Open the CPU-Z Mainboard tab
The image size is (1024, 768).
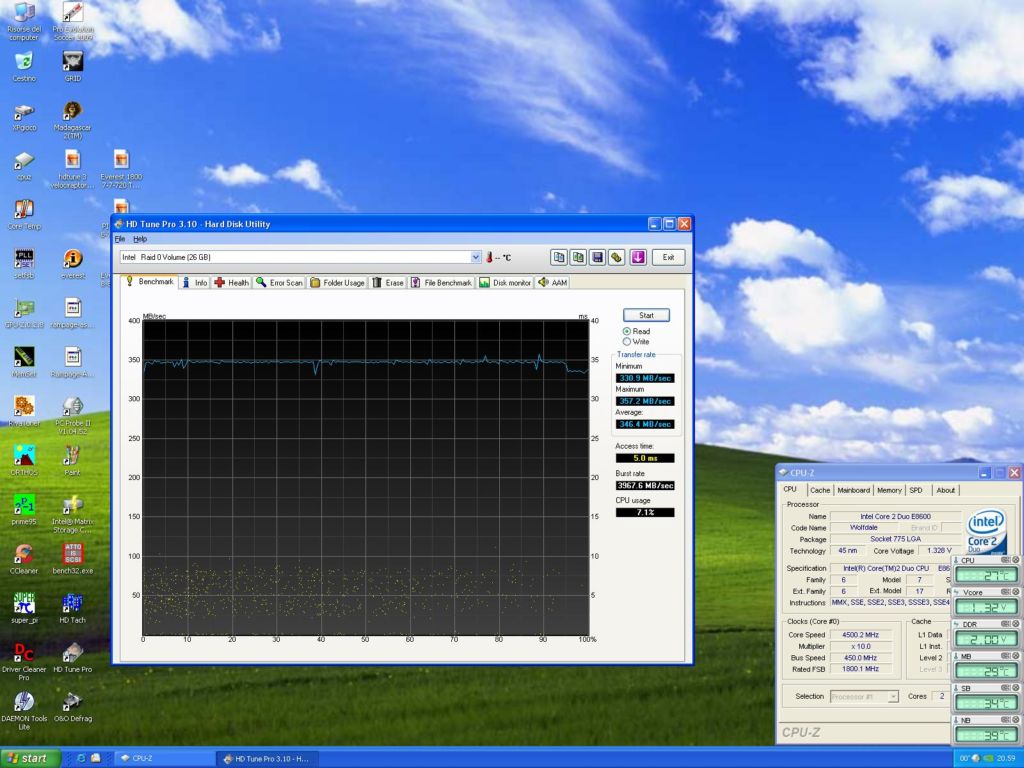(854, 490)
